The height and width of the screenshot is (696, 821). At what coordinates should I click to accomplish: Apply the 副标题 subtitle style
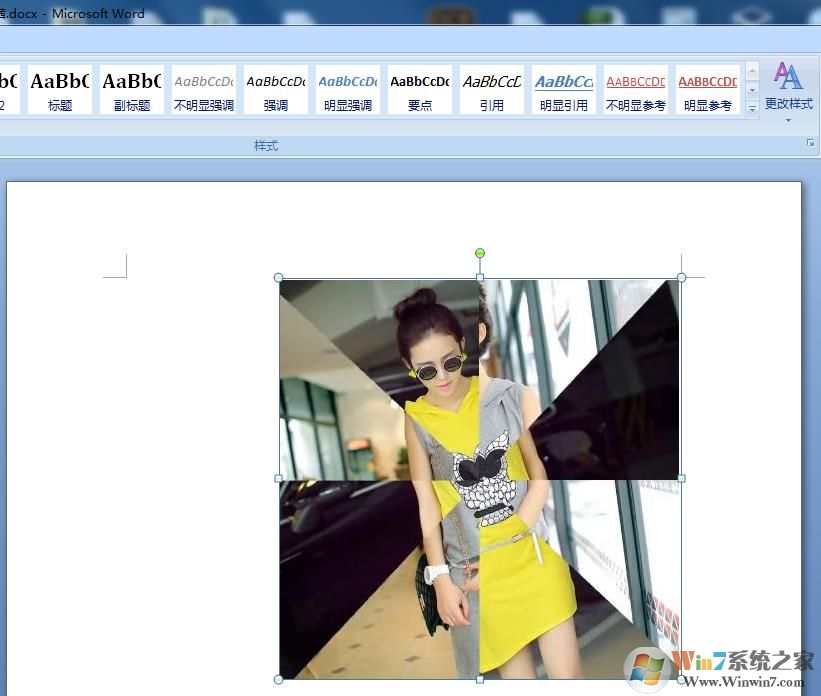click(x=131, y=88)
